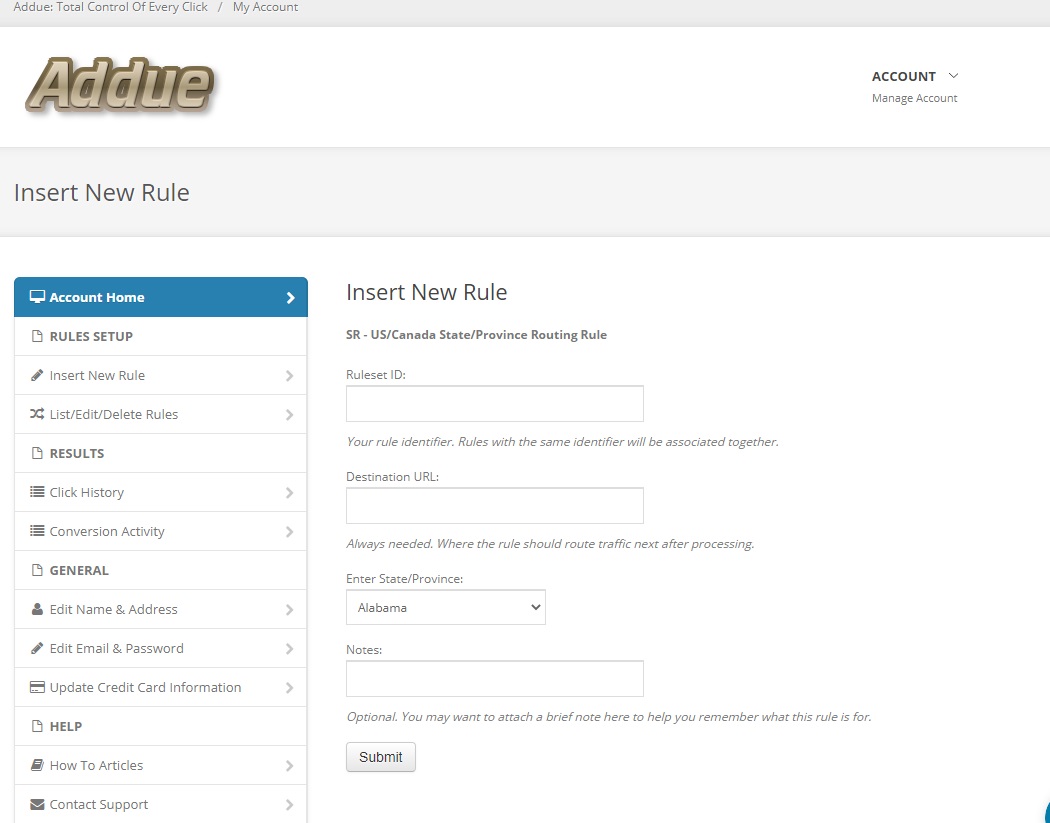Screen dimensions: 1050x823
Task: Select Edit Name & Address
Action: coord(161,609)
